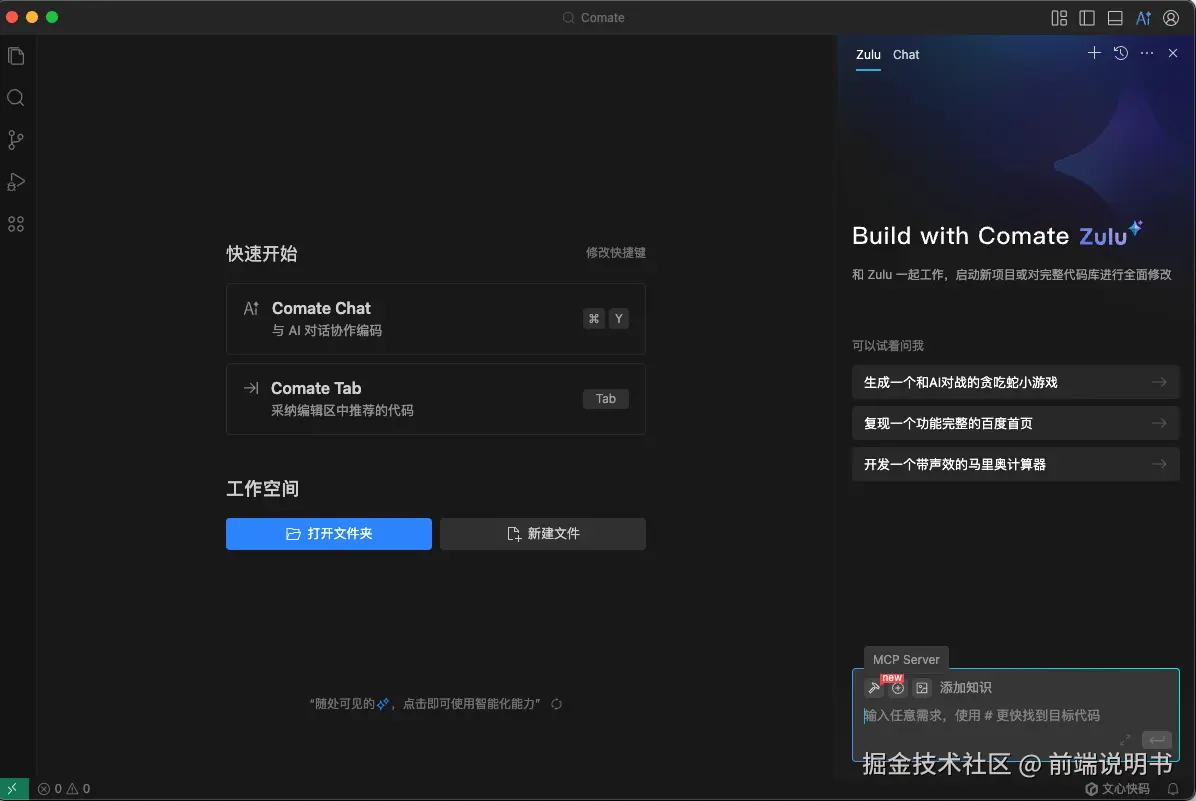Click the 工作空间 heading
Image resolution: width=1196 pixels, height=801 pixels.
coord(262,489)
